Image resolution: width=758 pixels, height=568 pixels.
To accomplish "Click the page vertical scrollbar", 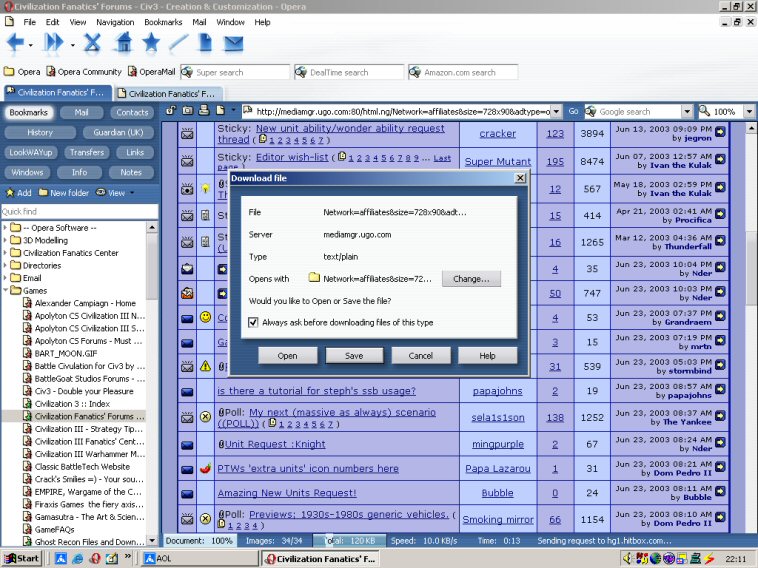I will [751, 329].
